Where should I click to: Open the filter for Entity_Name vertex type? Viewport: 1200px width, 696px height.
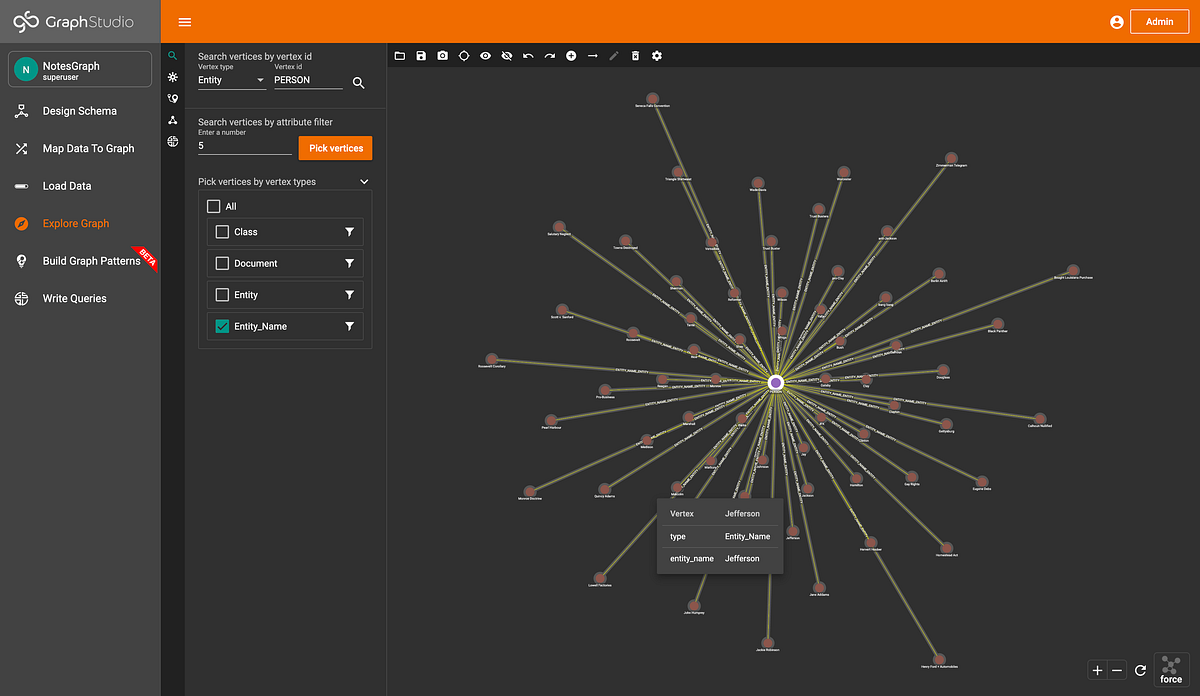[349, 326]
